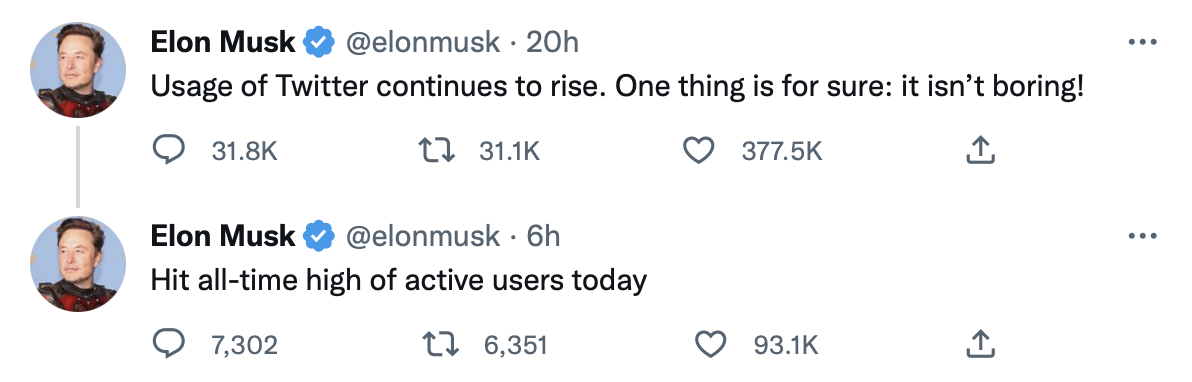Like the 'Hit all-time high' tweet
The width and height of the screenshot is (1192, 382).
tap(711, 345)
